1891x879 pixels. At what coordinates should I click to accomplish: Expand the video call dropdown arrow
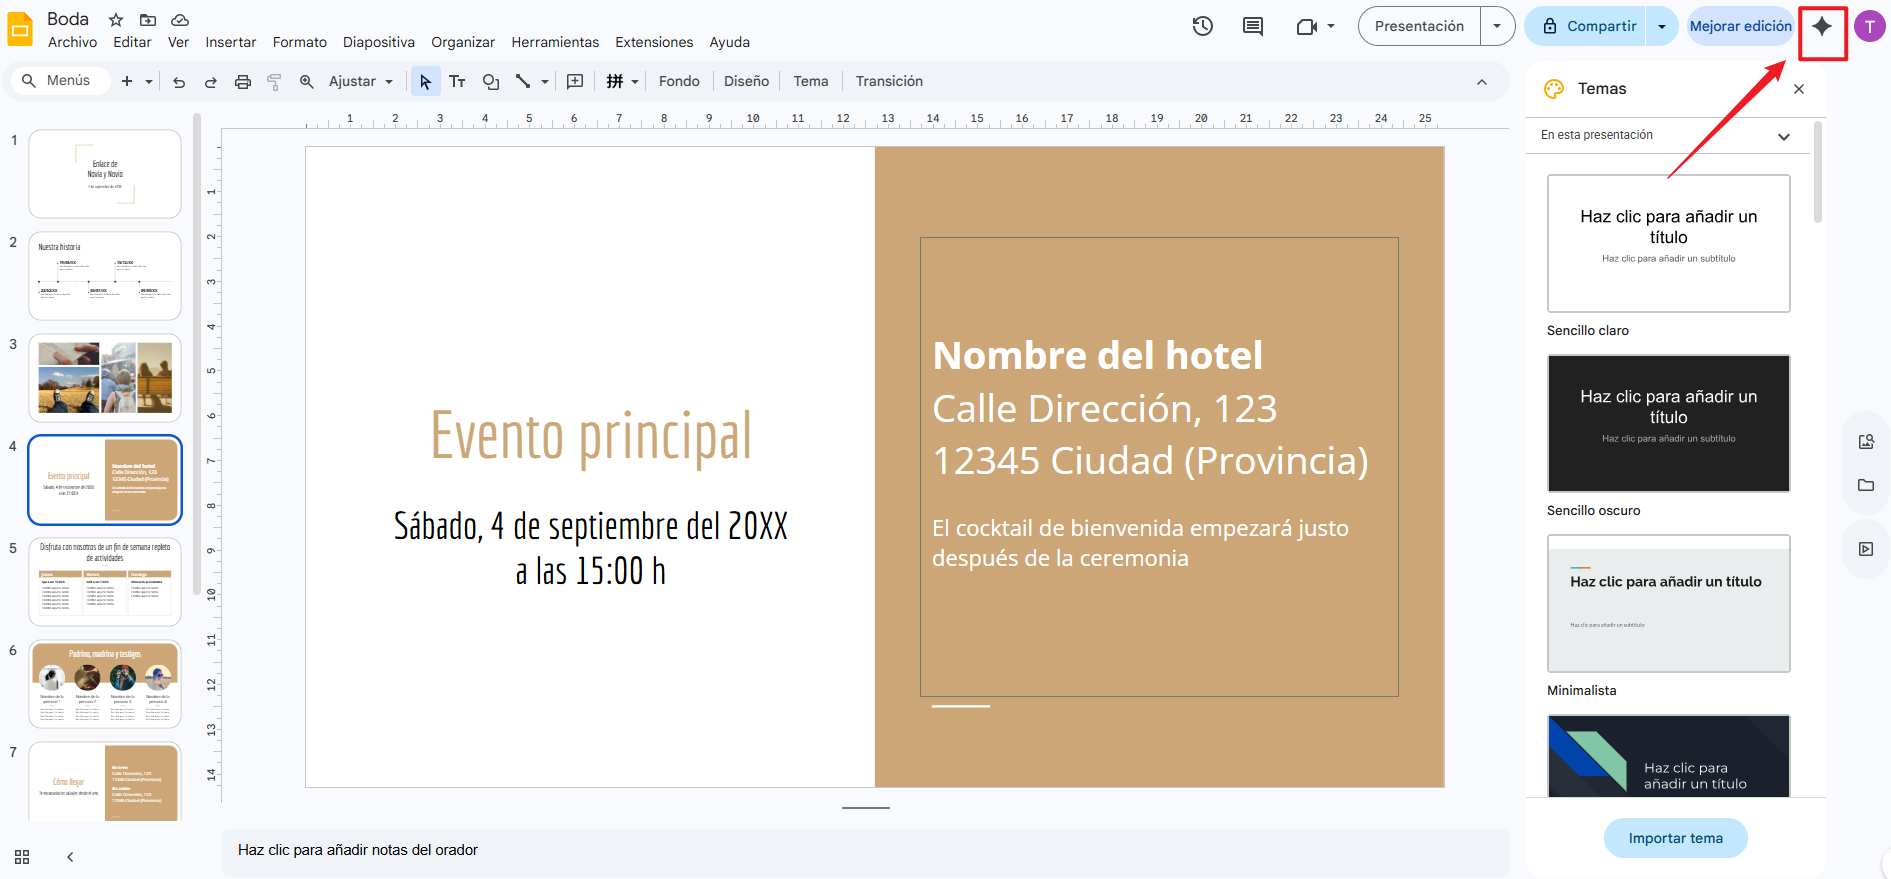point(1331,27)
